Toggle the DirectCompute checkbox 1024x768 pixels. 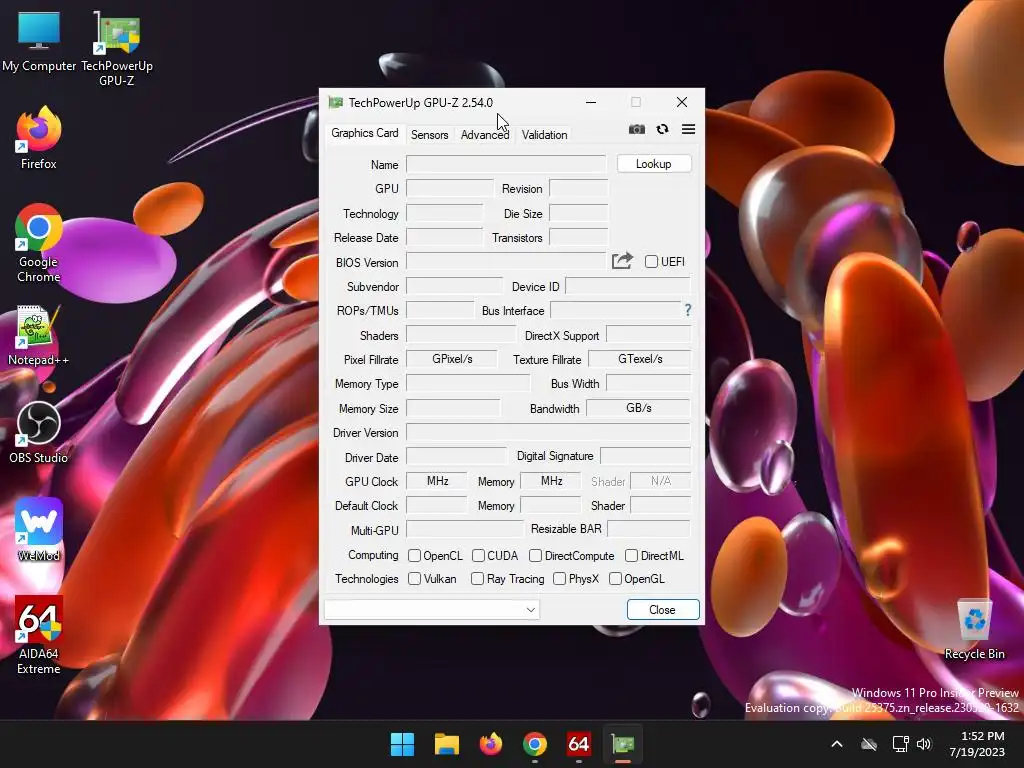[536, 555]
